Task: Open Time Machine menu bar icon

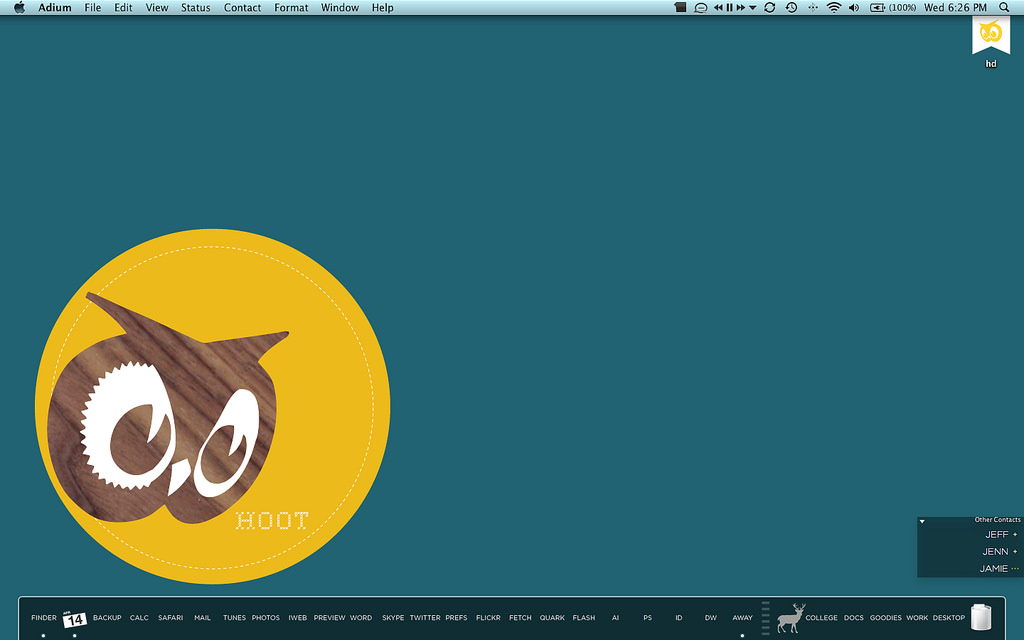Action: click(791, 8)
